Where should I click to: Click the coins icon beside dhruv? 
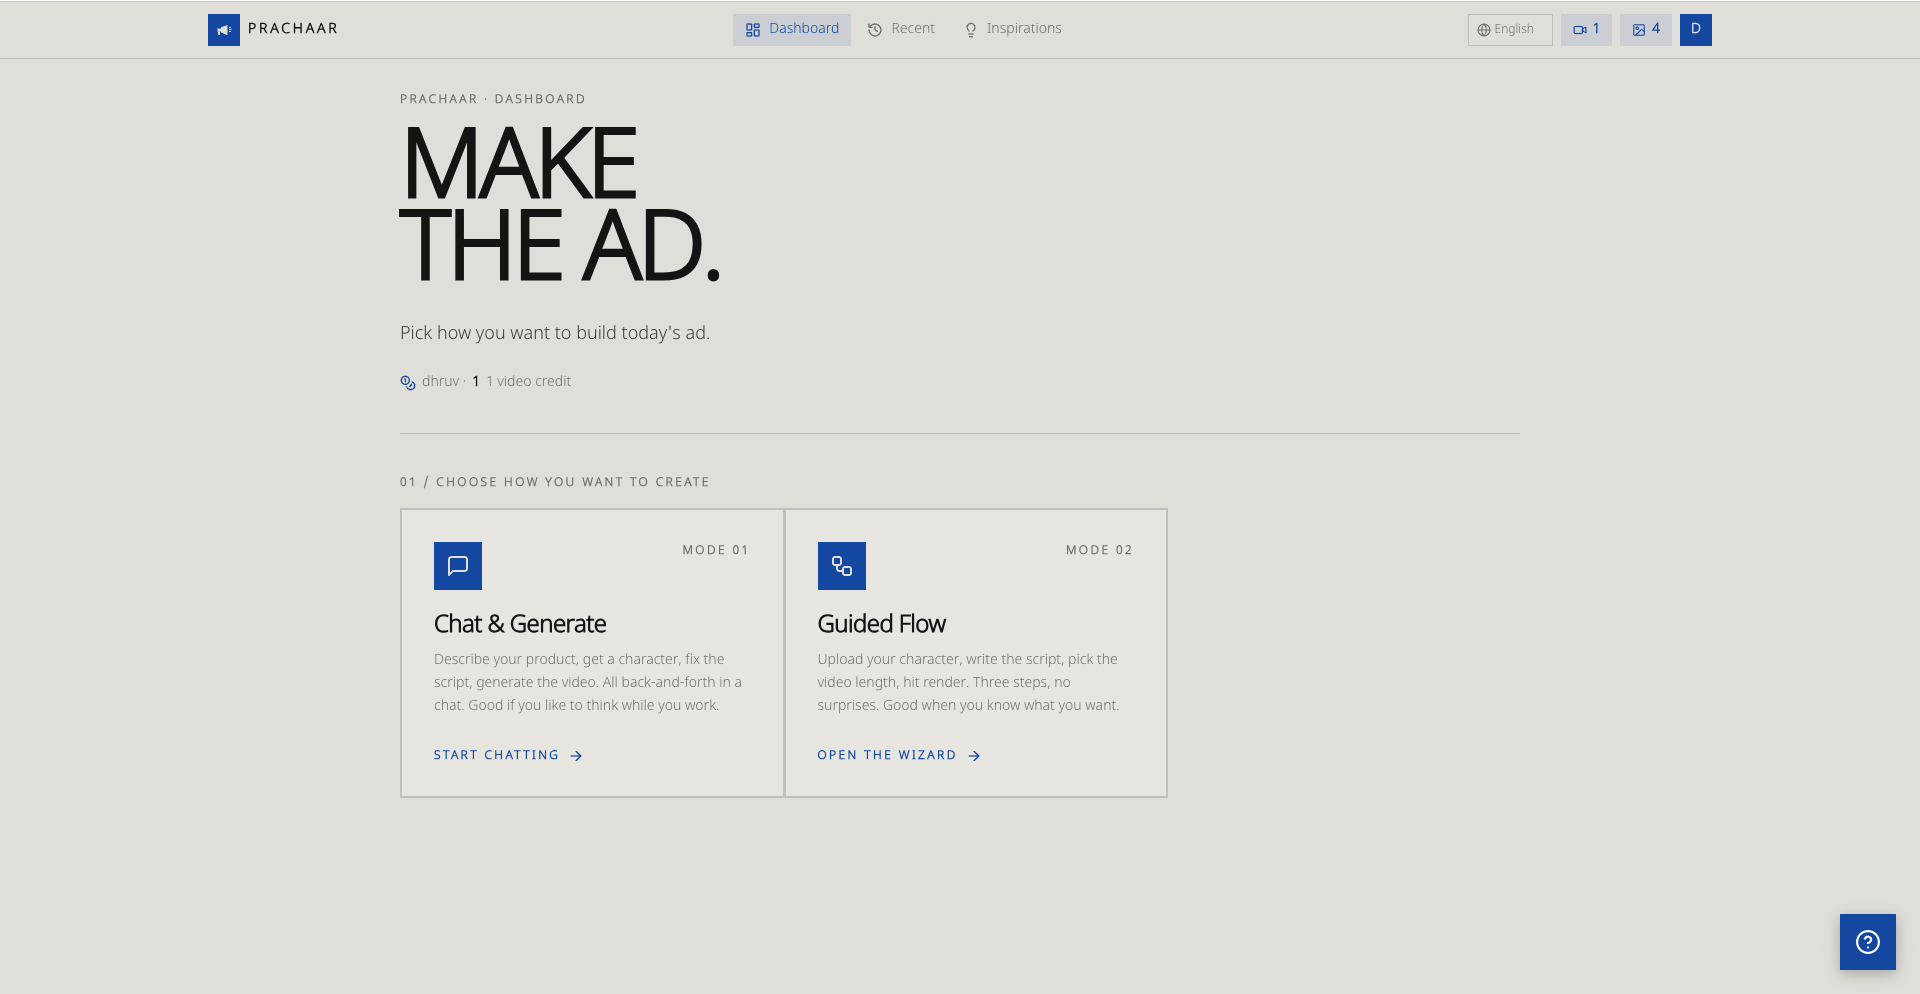pos(408,382)
